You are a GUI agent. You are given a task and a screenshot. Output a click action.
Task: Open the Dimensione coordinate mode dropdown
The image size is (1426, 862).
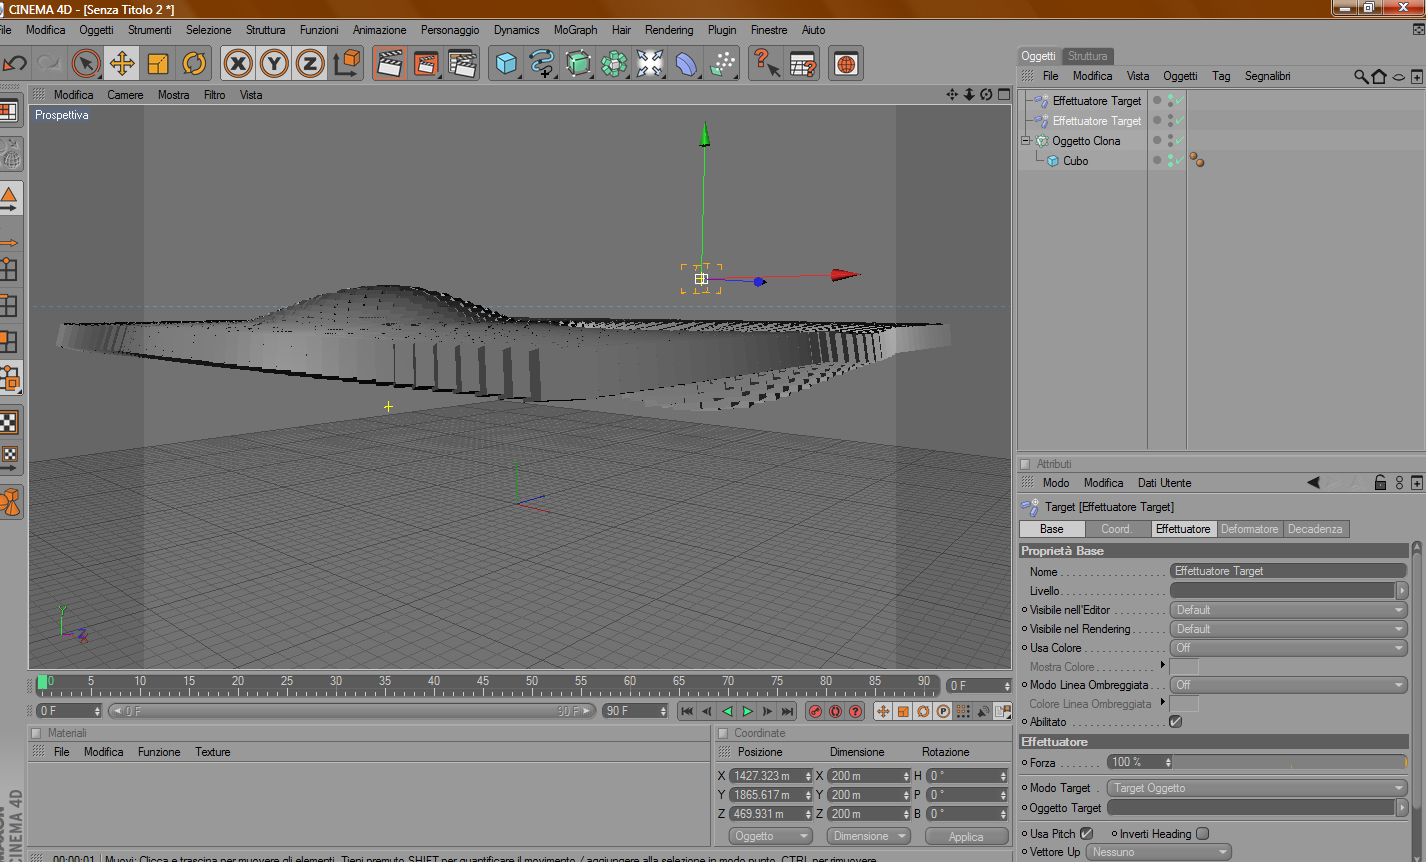pos(868,836)
